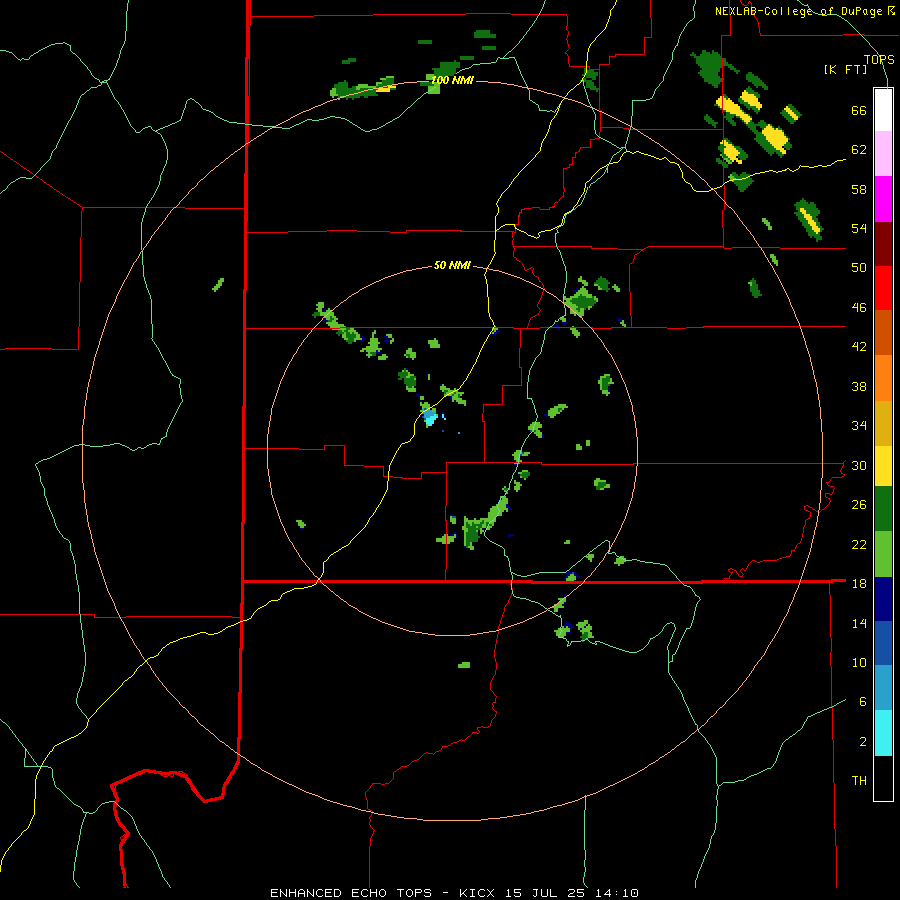Click the light green legend swatch near 22
This screenshot has width=900, height=900.
coord(883,554)
